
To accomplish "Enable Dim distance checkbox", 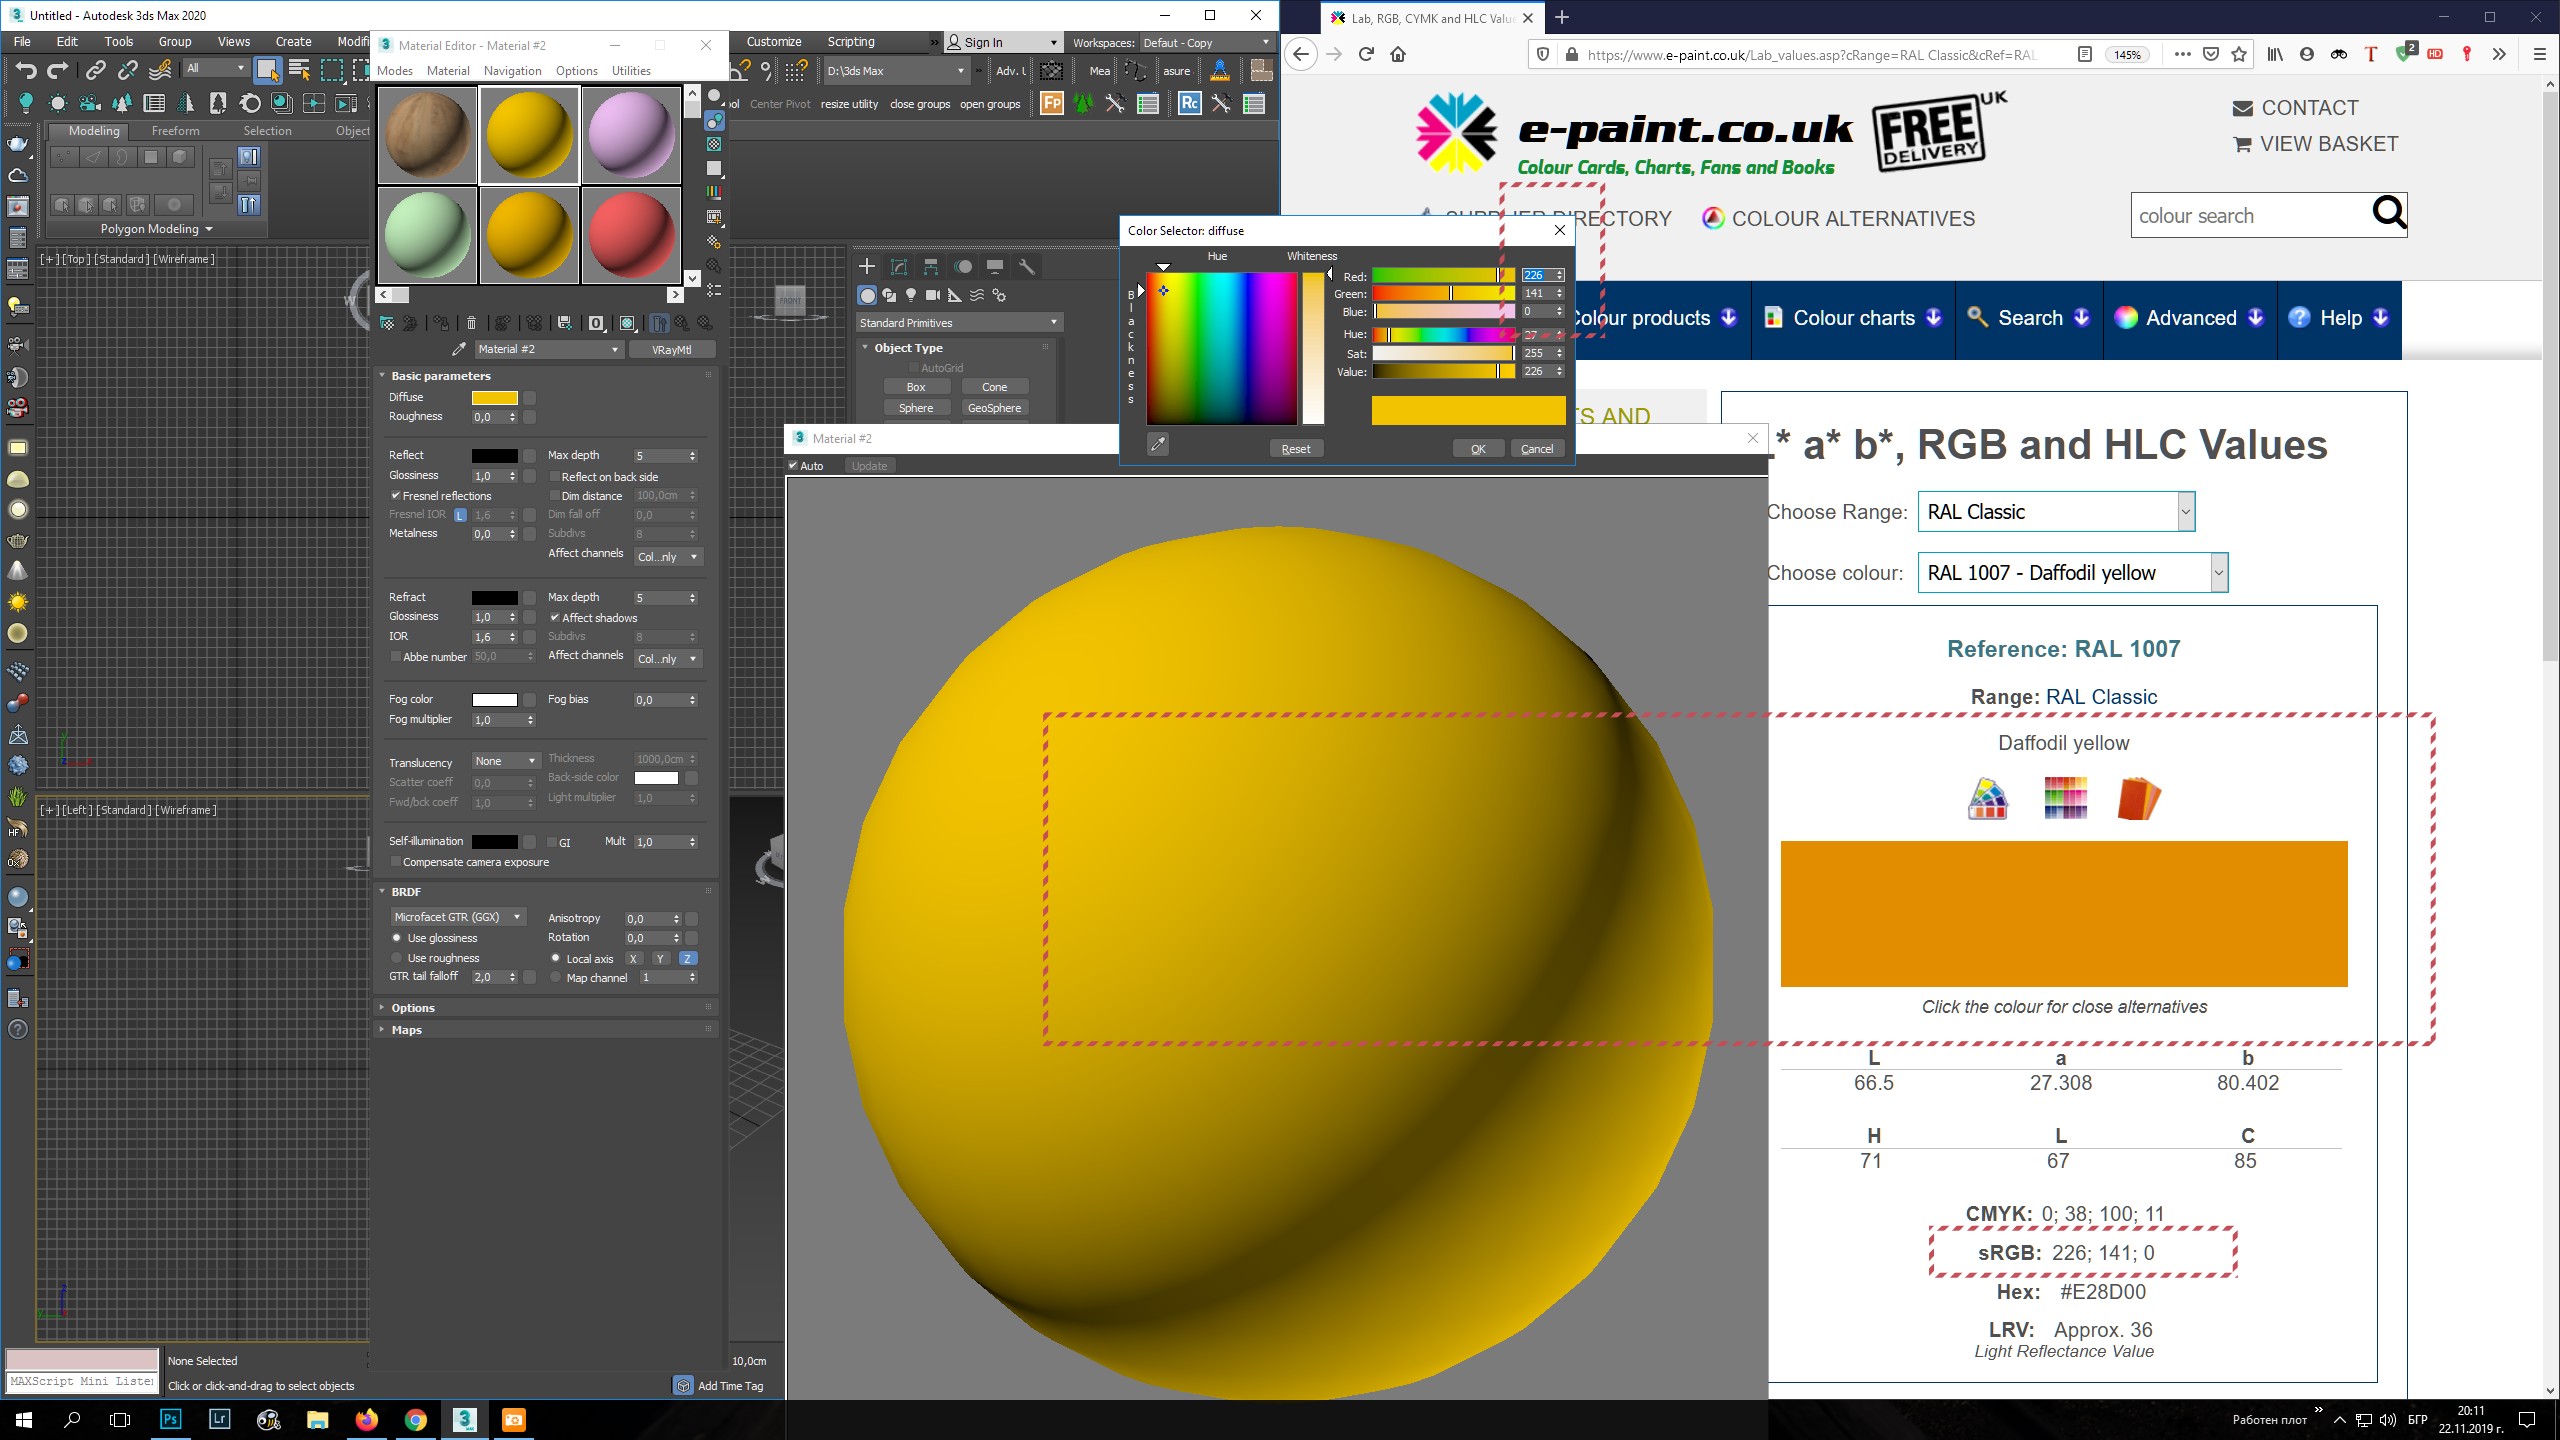I will click(x=554, y=496).
